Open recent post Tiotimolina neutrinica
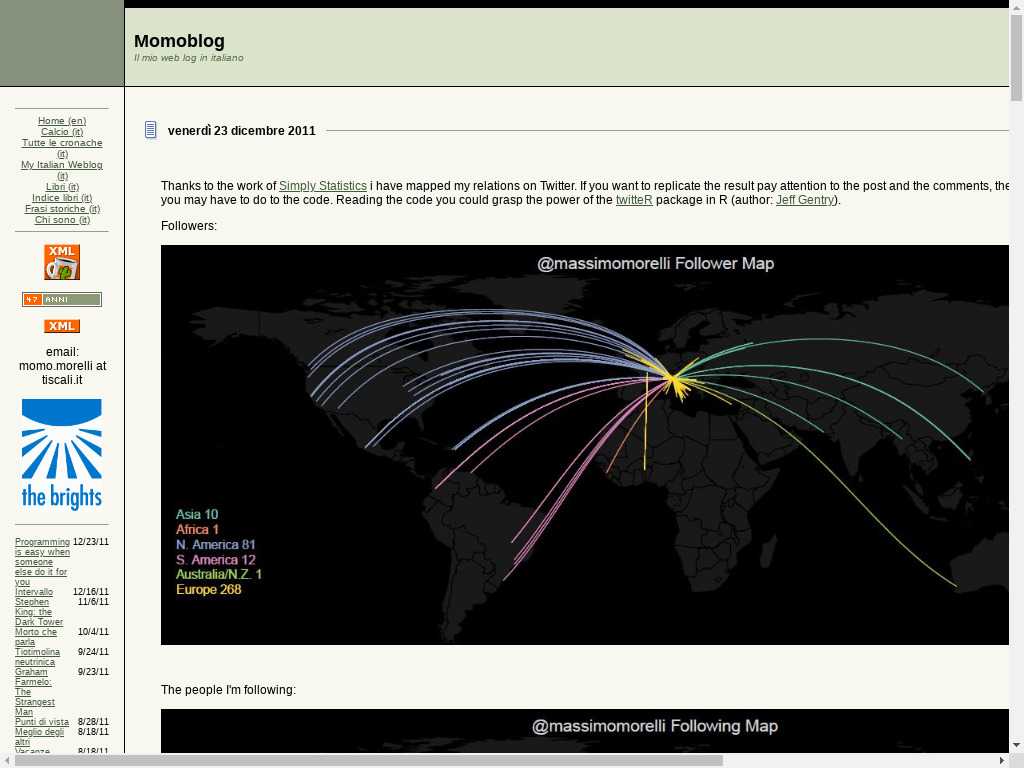This screenshot has height=768, width=1024. pyautogui.click(x=37, y=657)
